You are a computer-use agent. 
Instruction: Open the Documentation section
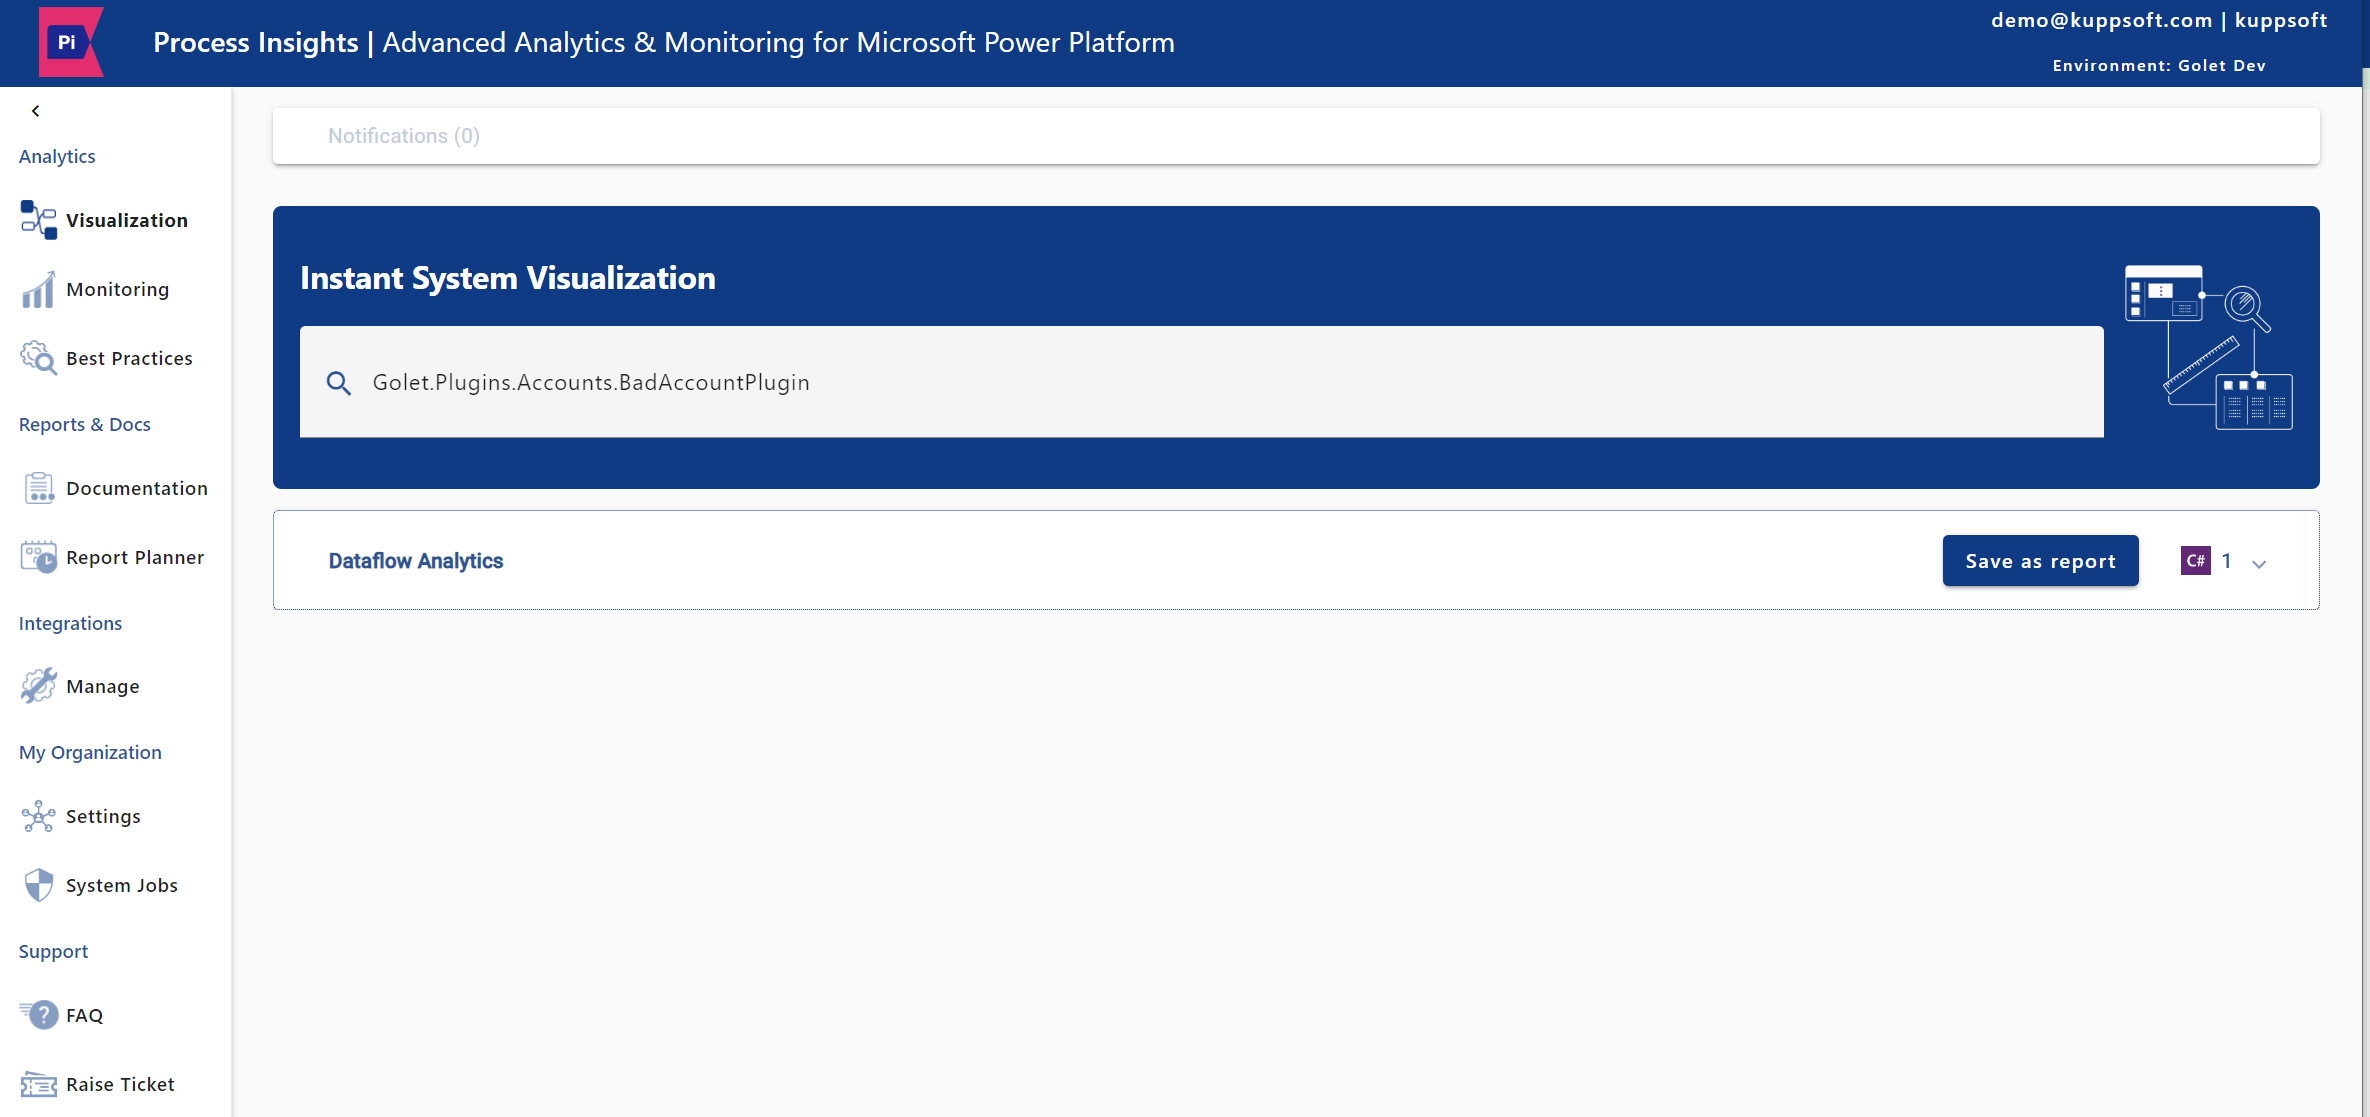[137, 488]
